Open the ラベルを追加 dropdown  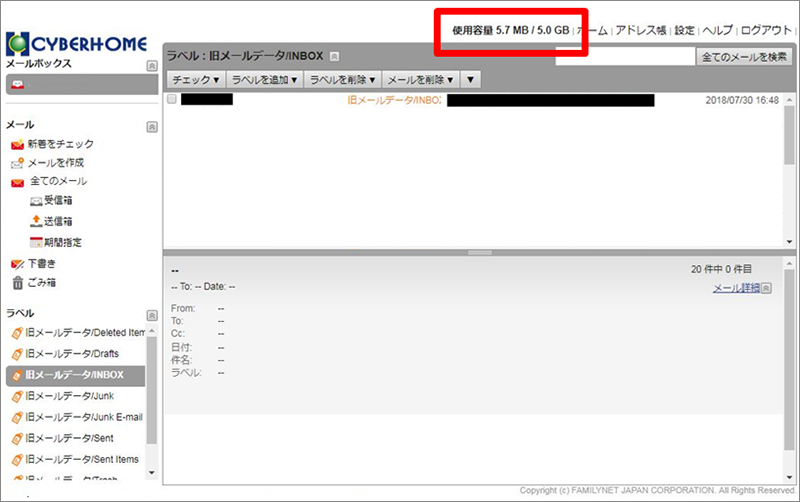(x=263, y=79)
